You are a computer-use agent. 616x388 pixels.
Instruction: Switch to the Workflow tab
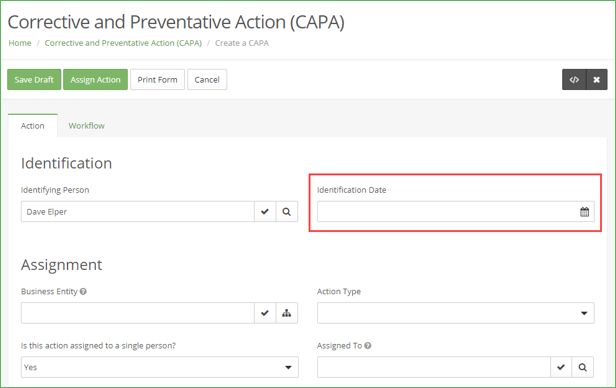pyautogui.click(x=86, y=126)
